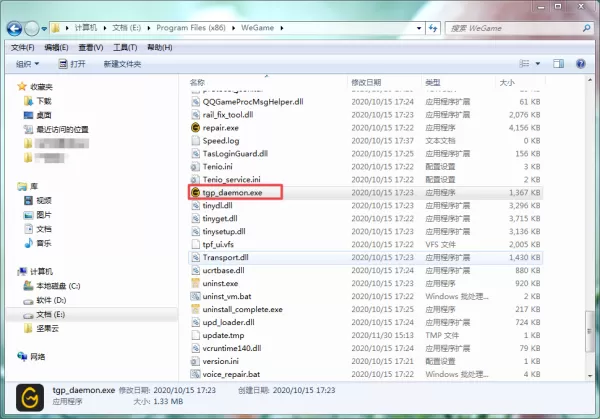Screen dimensions: 600x419
Task: Select tinydl.dll file
Action: pos(217,205)
